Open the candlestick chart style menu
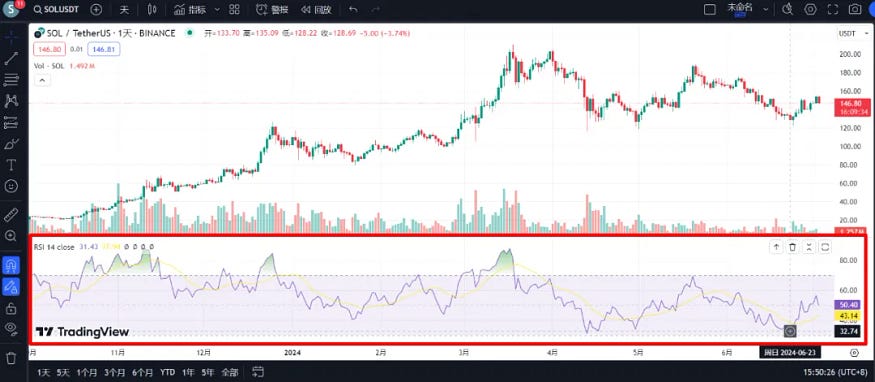875x382 pixels. point(152,9)
